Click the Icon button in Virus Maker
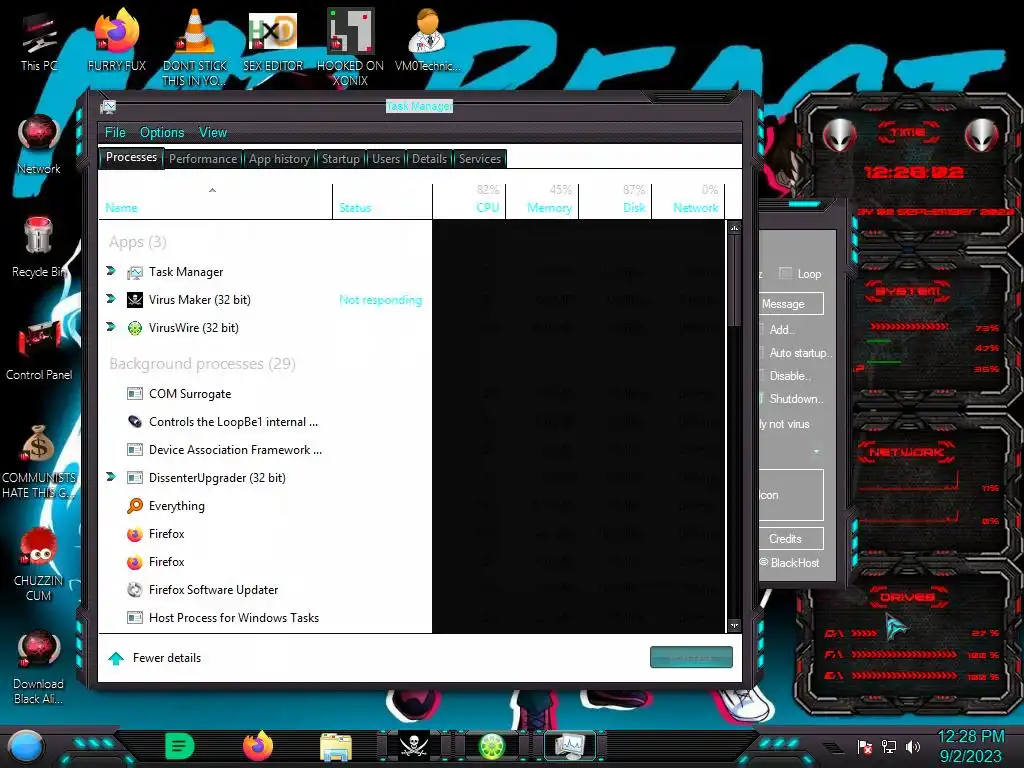The image size is (1024, 768). pyautogui.click(x=791, y=495)
